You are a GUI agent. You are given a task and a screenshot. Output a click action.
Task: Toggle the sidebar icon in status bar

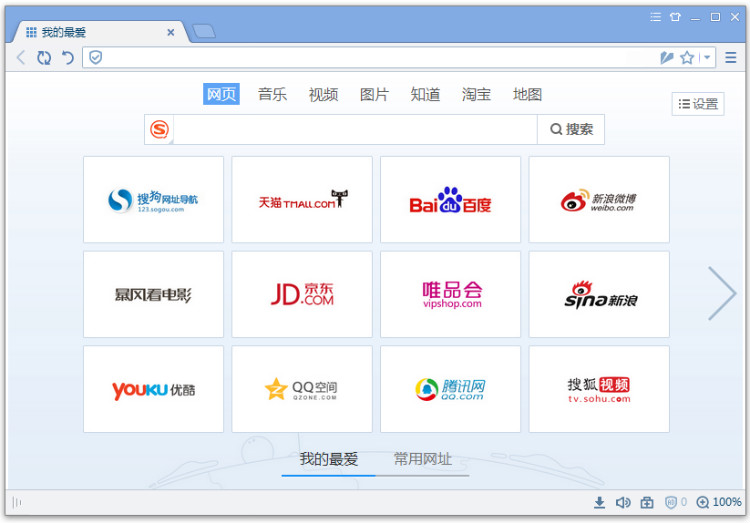click(x=17, y=502)
